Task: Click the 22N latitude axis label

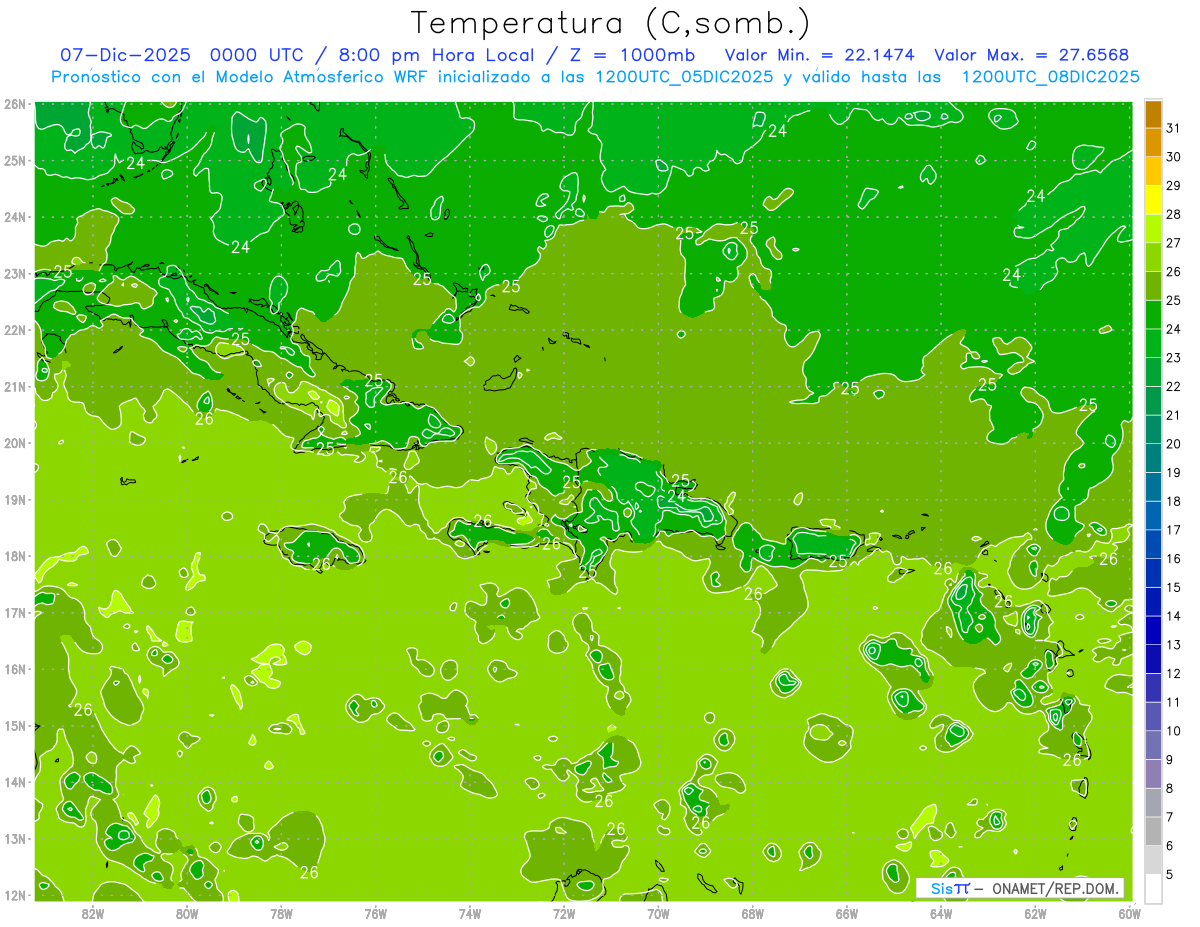Action: [x=15, y=330]
